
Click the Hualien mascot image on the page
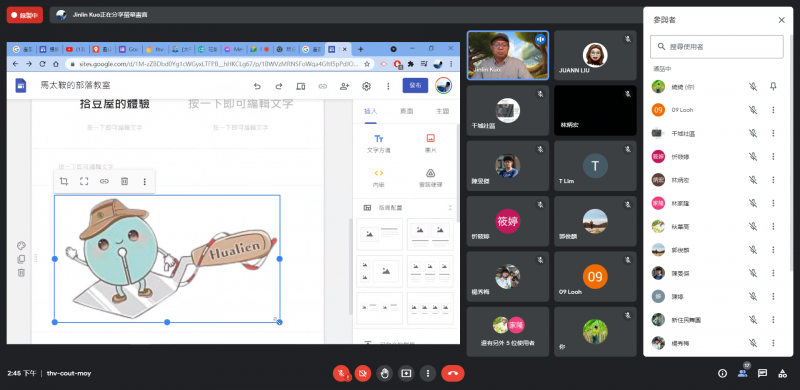click(x=167, y=259)
